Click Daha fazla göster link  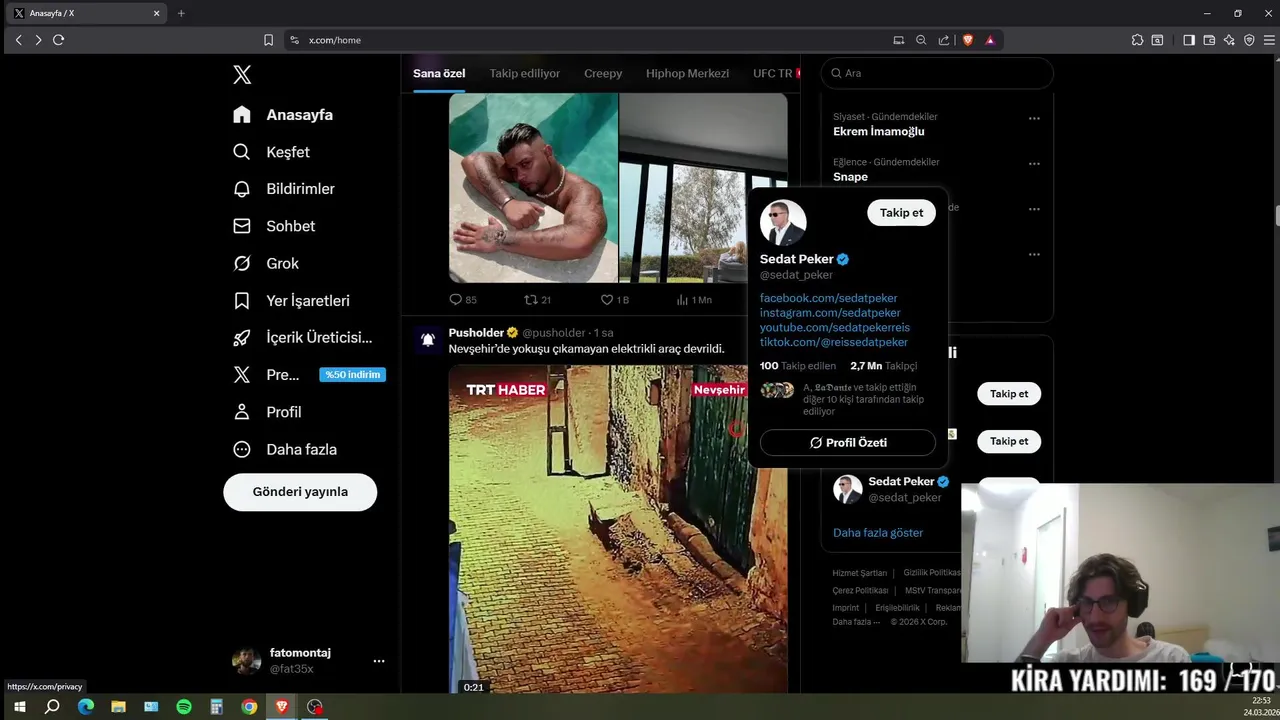click(x=878, y=533)
